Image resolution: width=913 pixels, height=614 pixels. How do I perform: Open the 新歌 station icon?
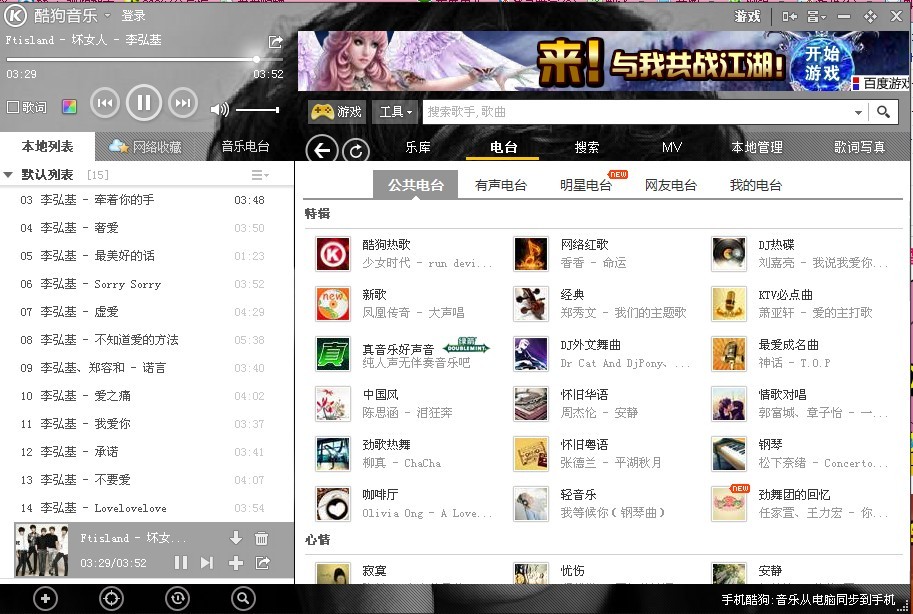tap(333, 304)
